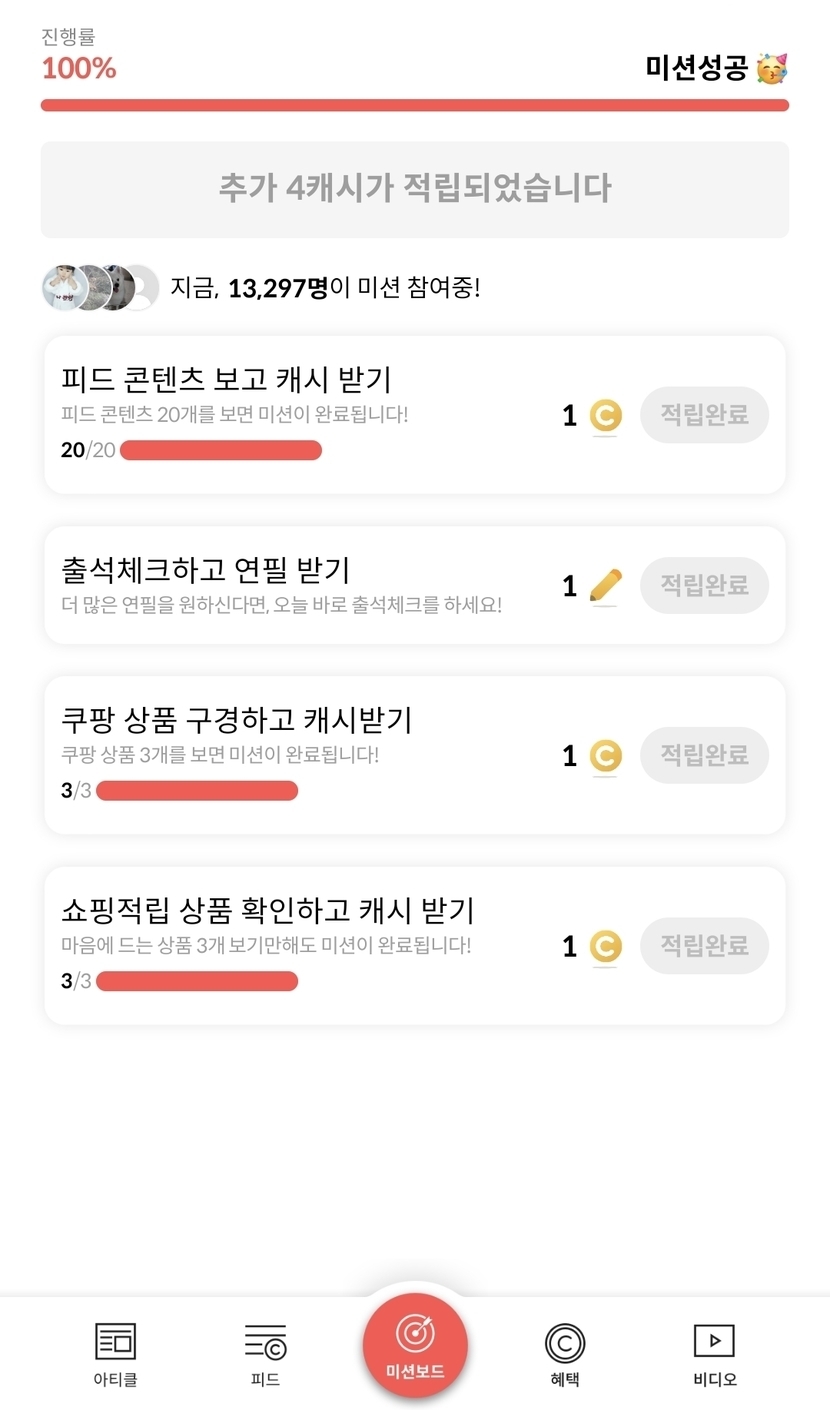
Task: Tap pencil icon in 출석체크 mission
Action: (605, 585)
